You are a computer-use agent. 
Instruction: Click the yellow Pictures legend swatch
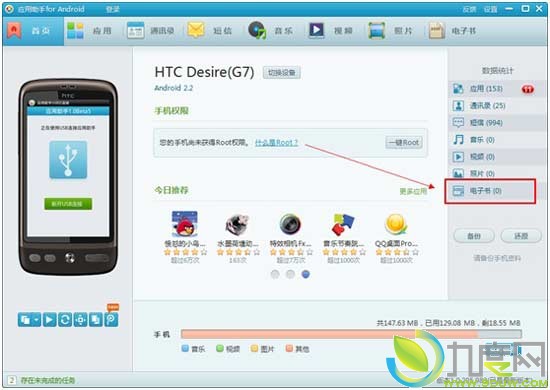click(254, 348)
